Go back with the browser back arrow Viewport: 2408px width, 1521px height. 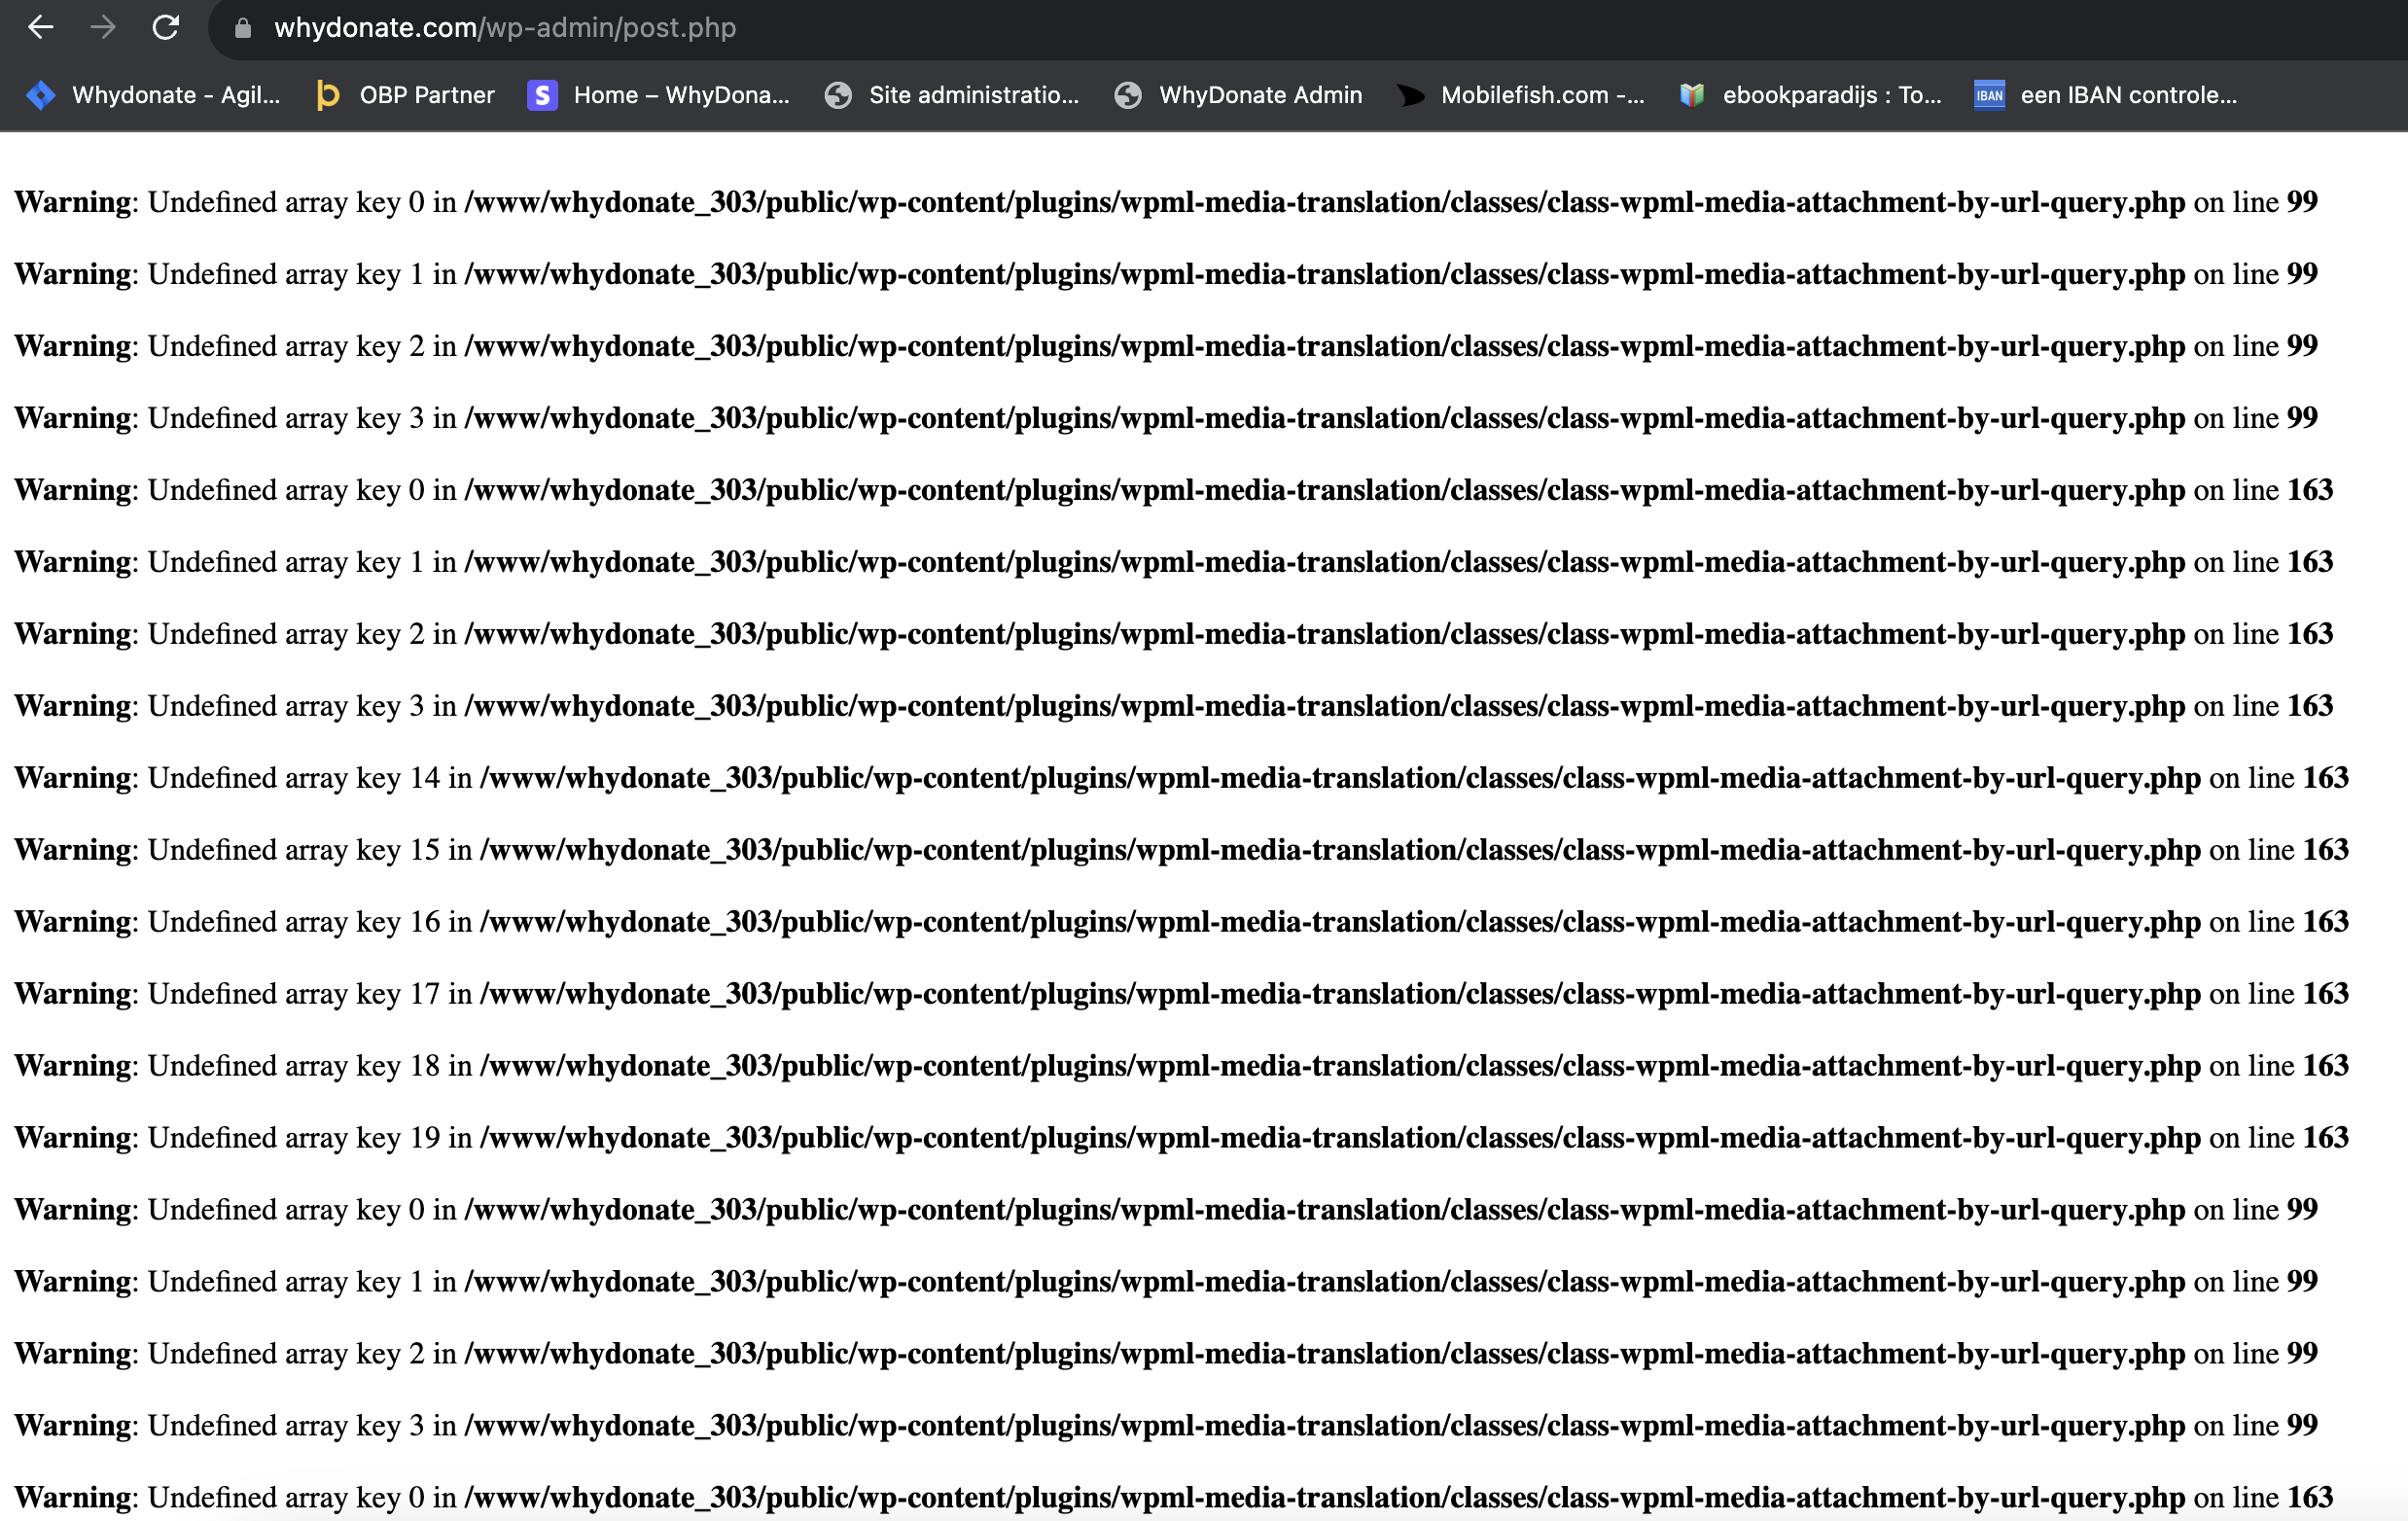[40, 27]
